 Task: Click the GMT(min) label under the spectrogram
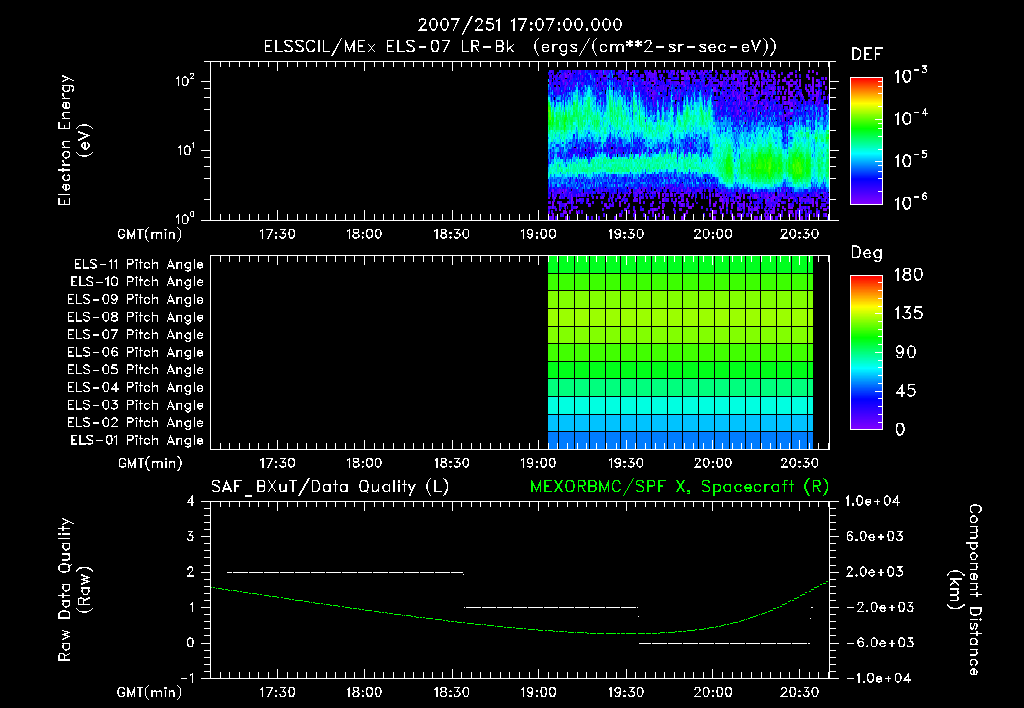(150, 234)
